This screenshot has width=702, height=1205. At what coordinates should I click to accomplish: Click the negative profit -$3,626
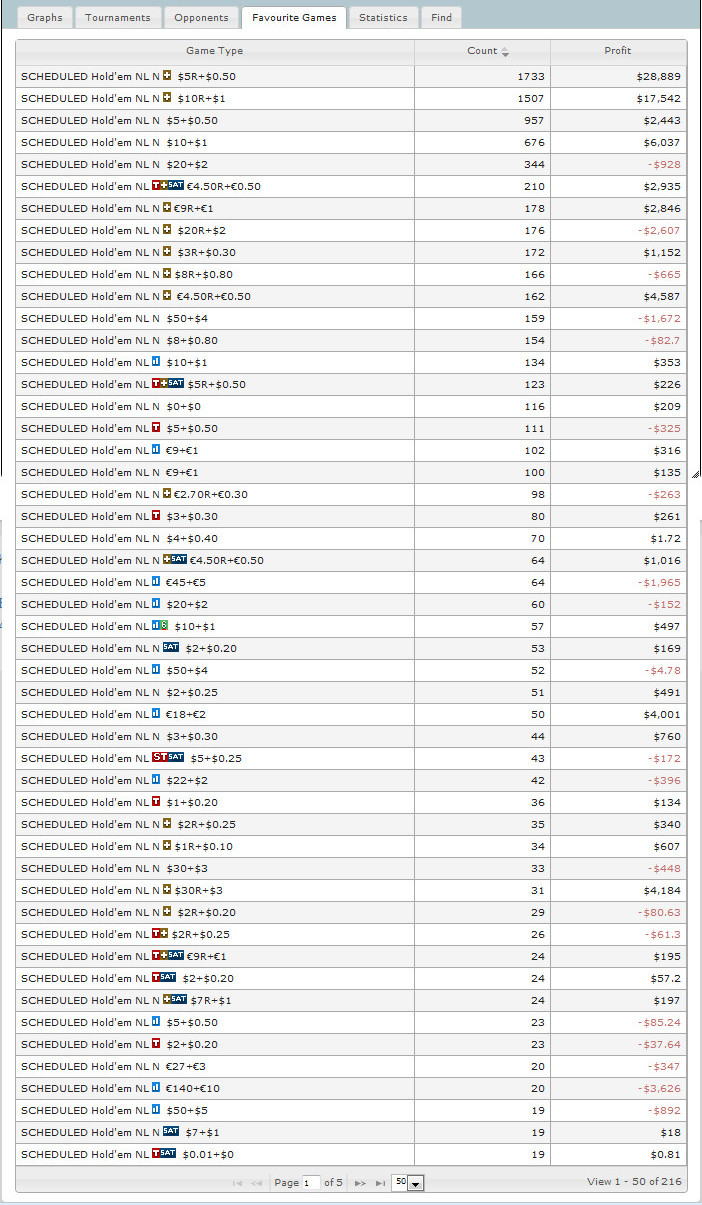point(660,1088)
